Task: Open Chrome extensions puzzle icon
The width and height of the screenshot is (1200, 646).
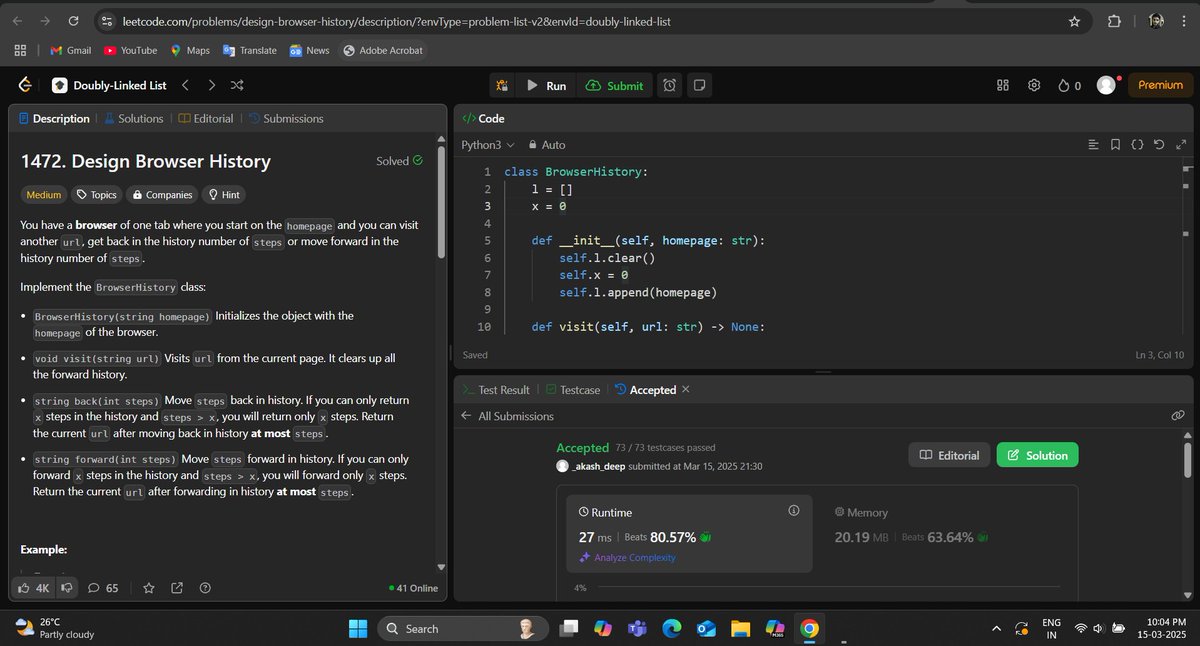Action: pos(1114,21)
